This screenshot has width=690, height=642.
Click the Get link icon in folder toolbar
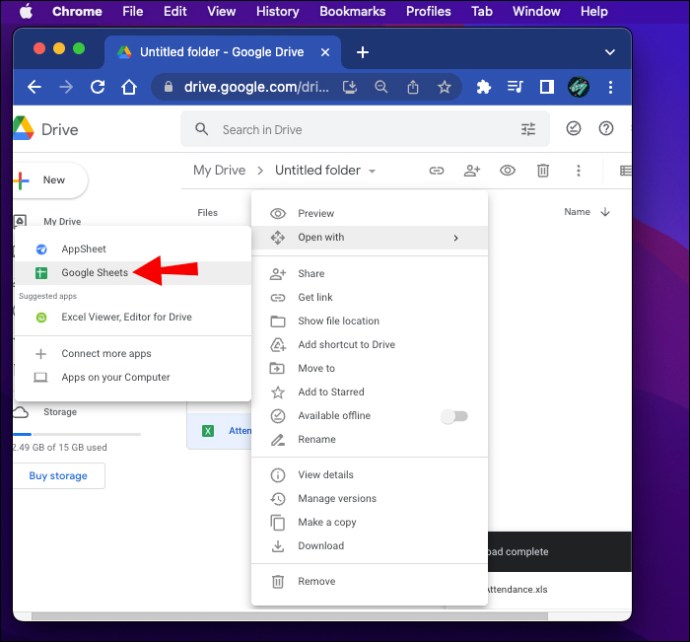(436, 170)
